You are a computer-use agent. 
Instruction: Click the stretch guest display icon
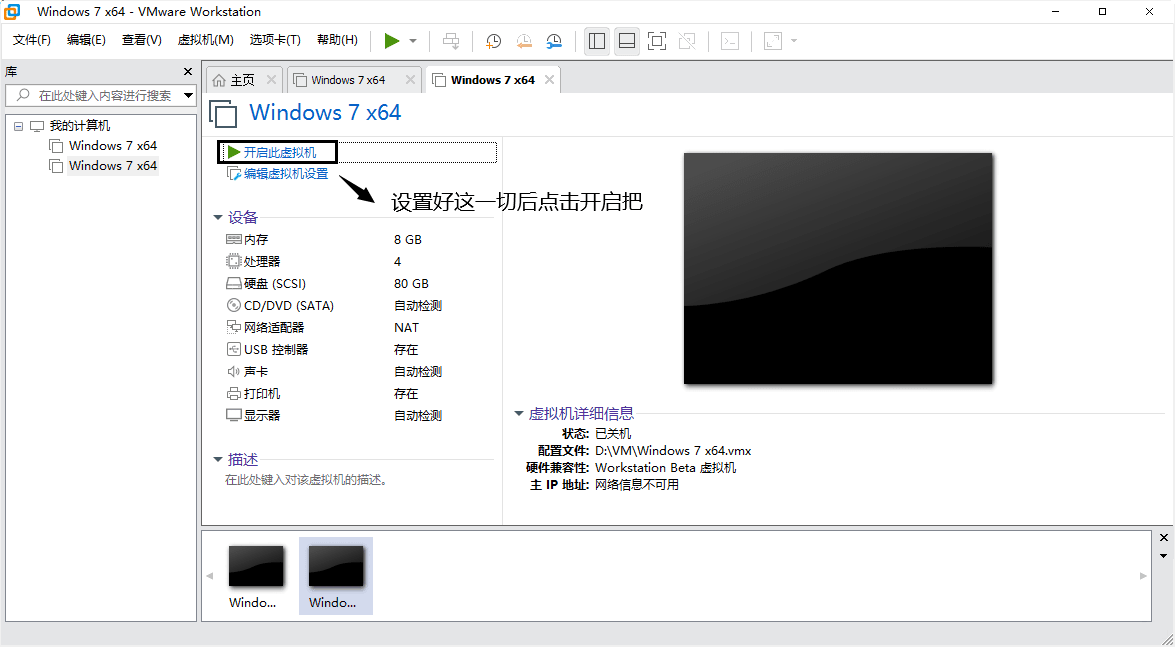(x=773, y=41)
